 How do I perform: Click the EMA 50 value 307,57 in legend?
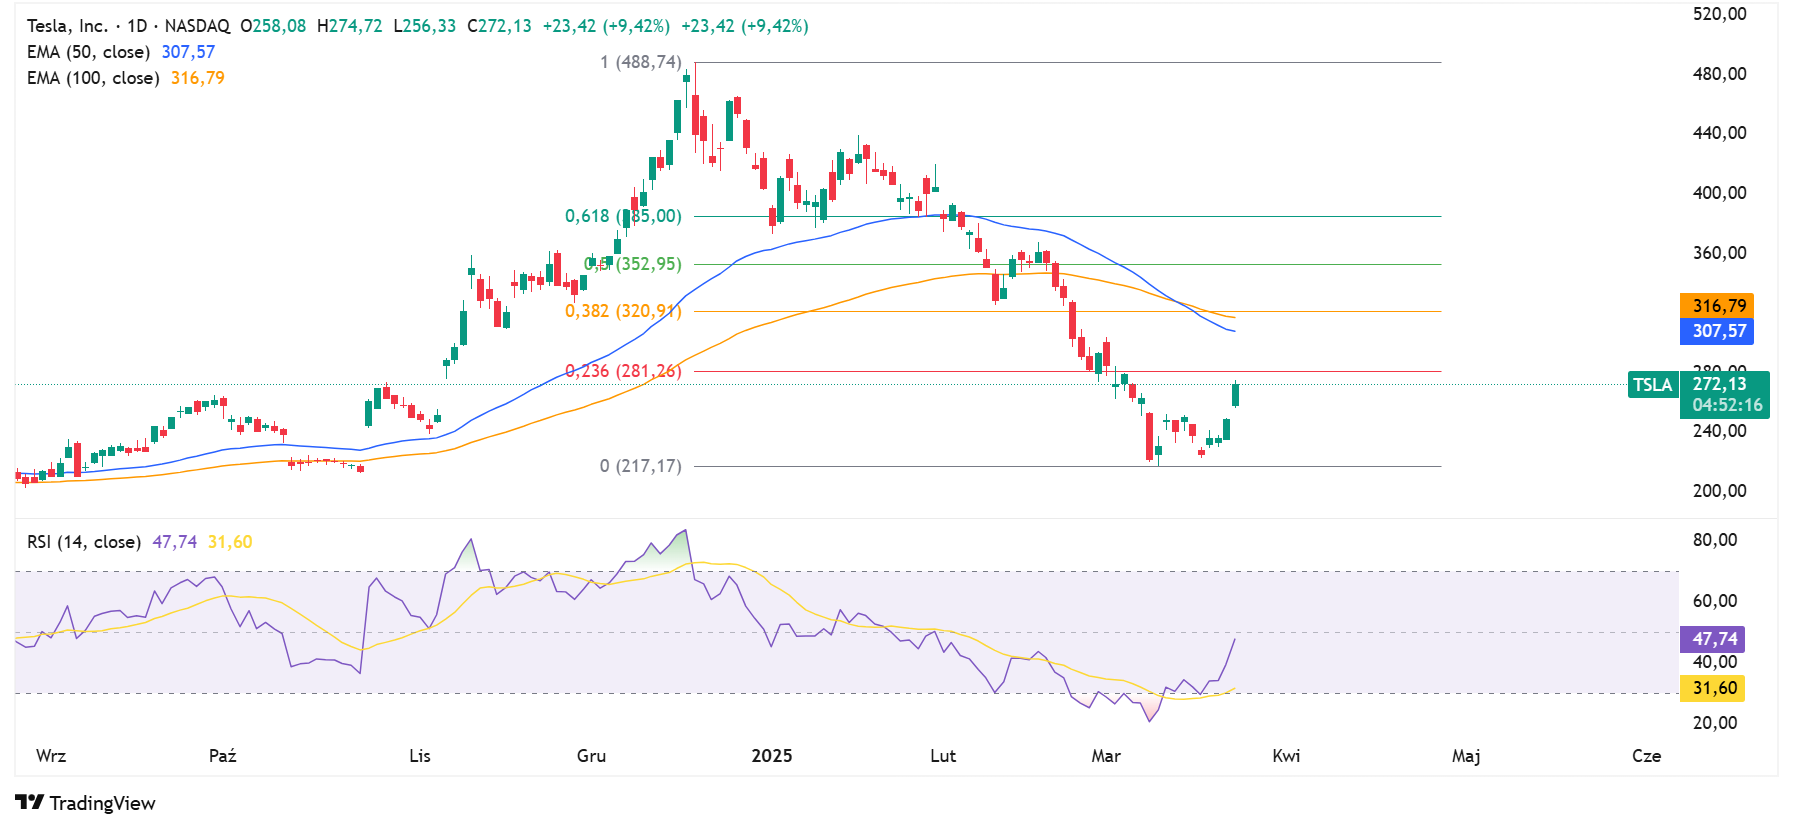[188, 52]
